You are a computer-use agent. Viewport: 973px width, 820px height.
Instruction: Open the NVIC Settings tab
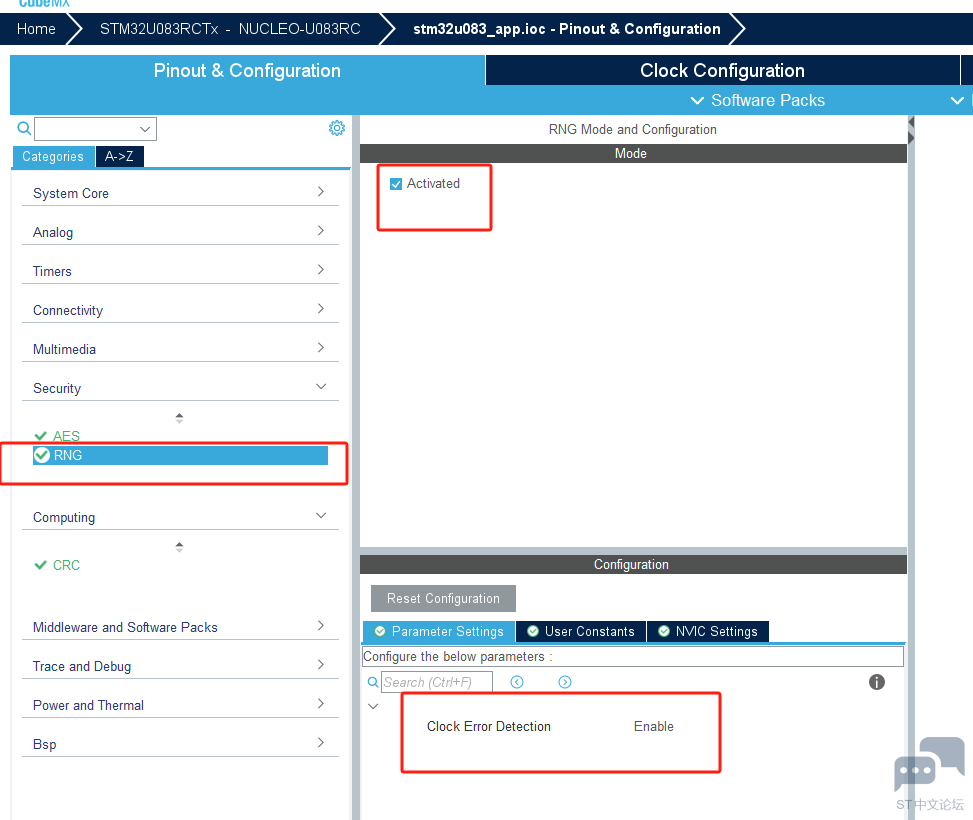pos(708,631)
